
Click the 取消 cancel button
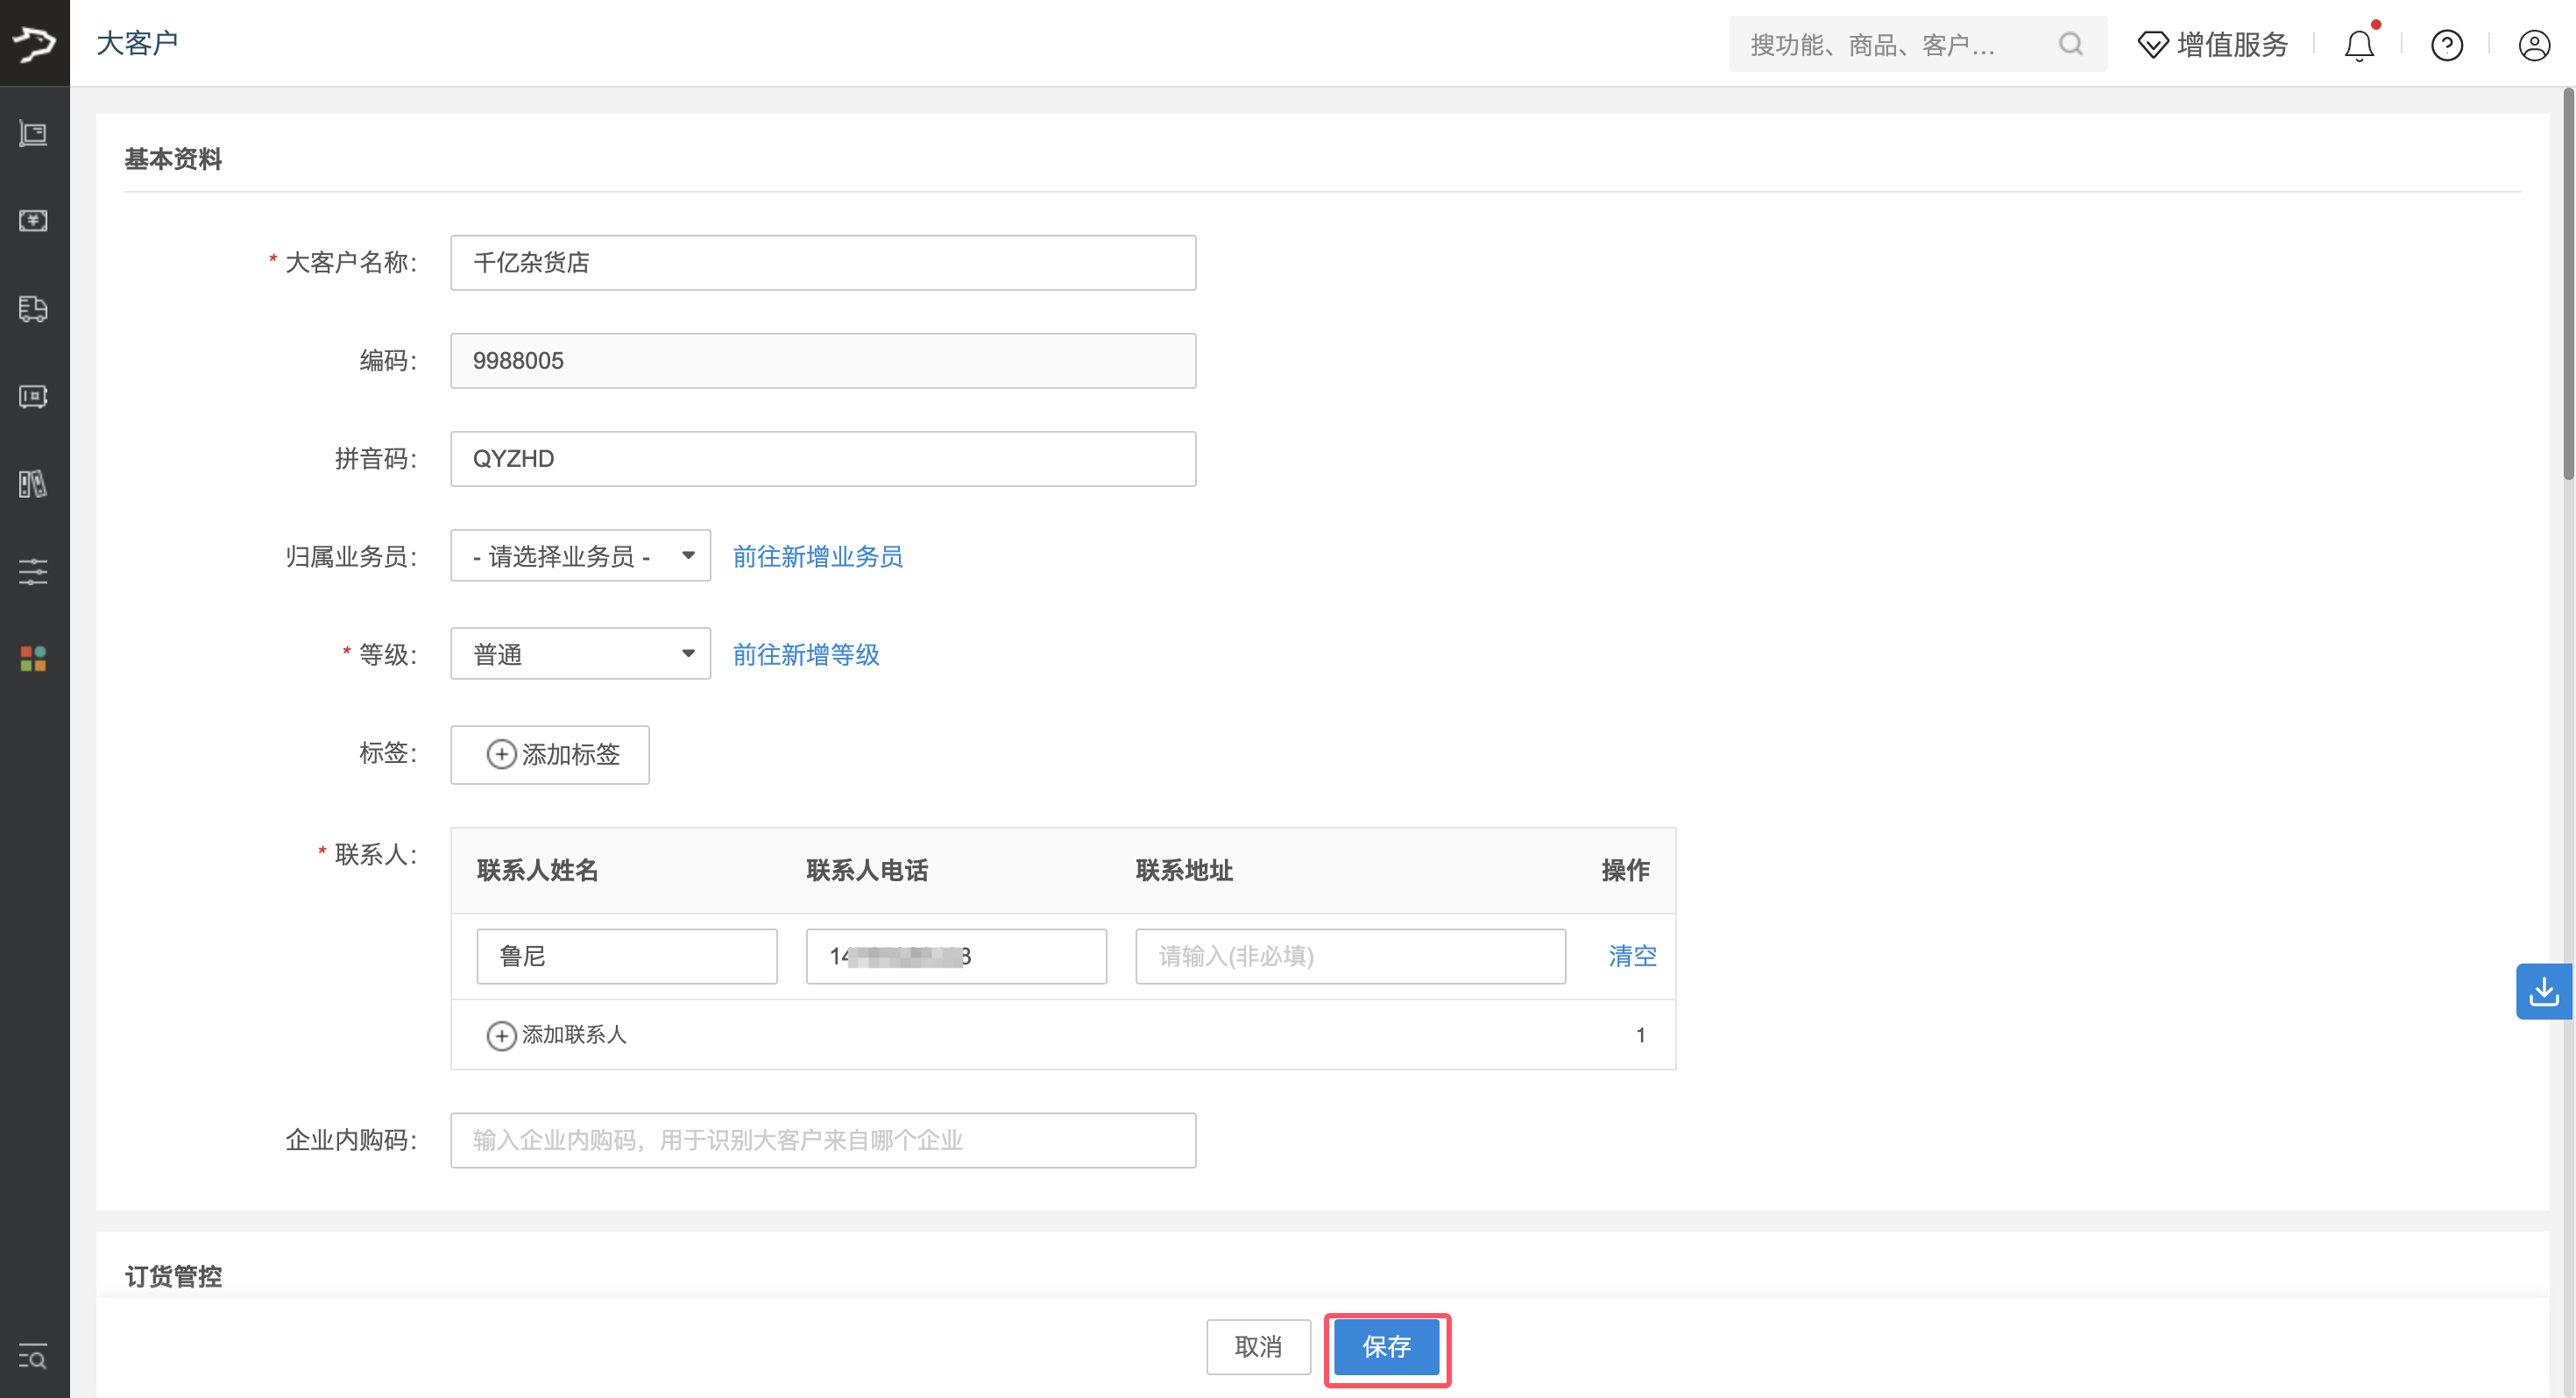[x=1259, y=1347]
